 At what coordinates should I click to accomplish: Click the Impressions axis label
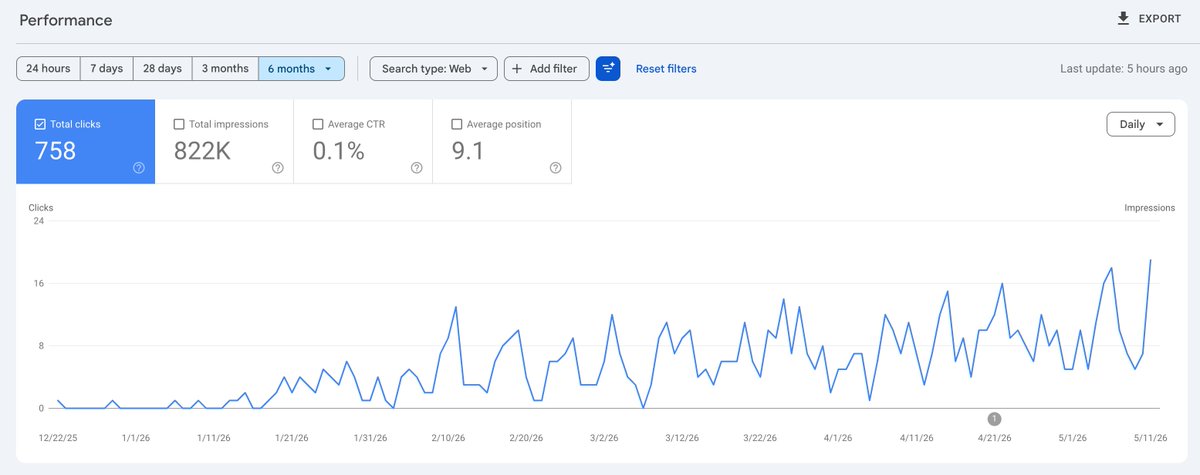pos(1149,208)
